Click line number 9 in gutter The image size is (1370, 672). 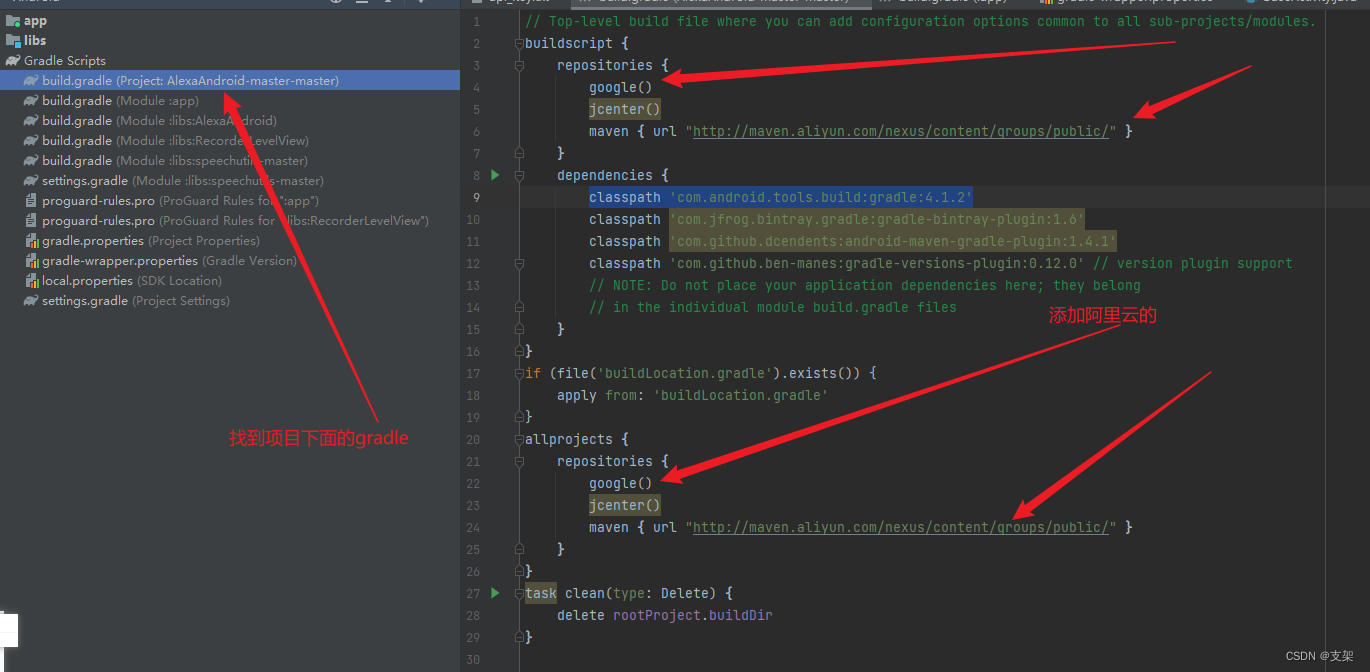pos(476,197)
